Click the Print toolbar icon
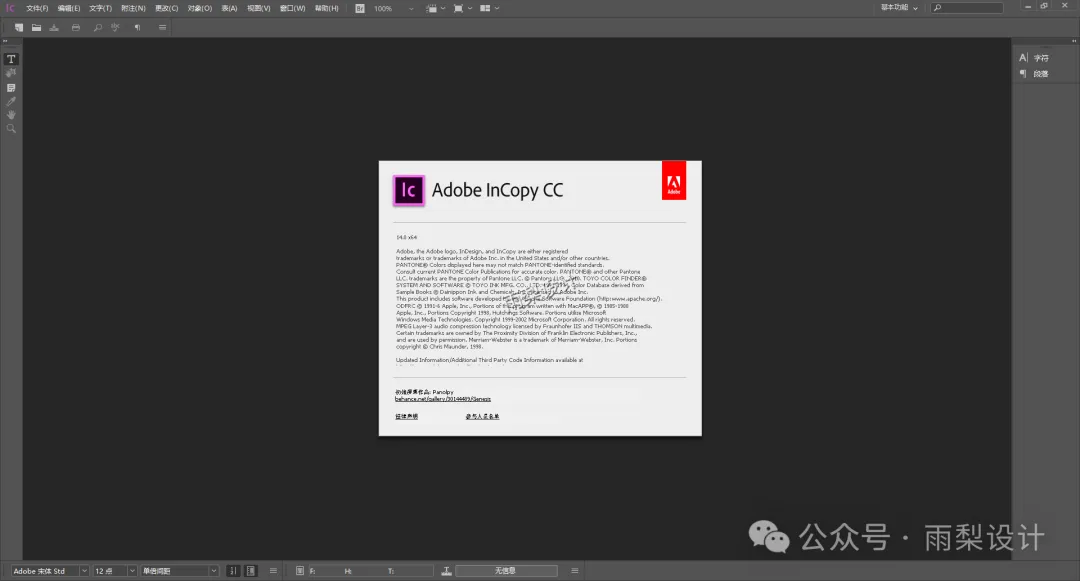The image size is (1080, 581). [x=76, y=28]
